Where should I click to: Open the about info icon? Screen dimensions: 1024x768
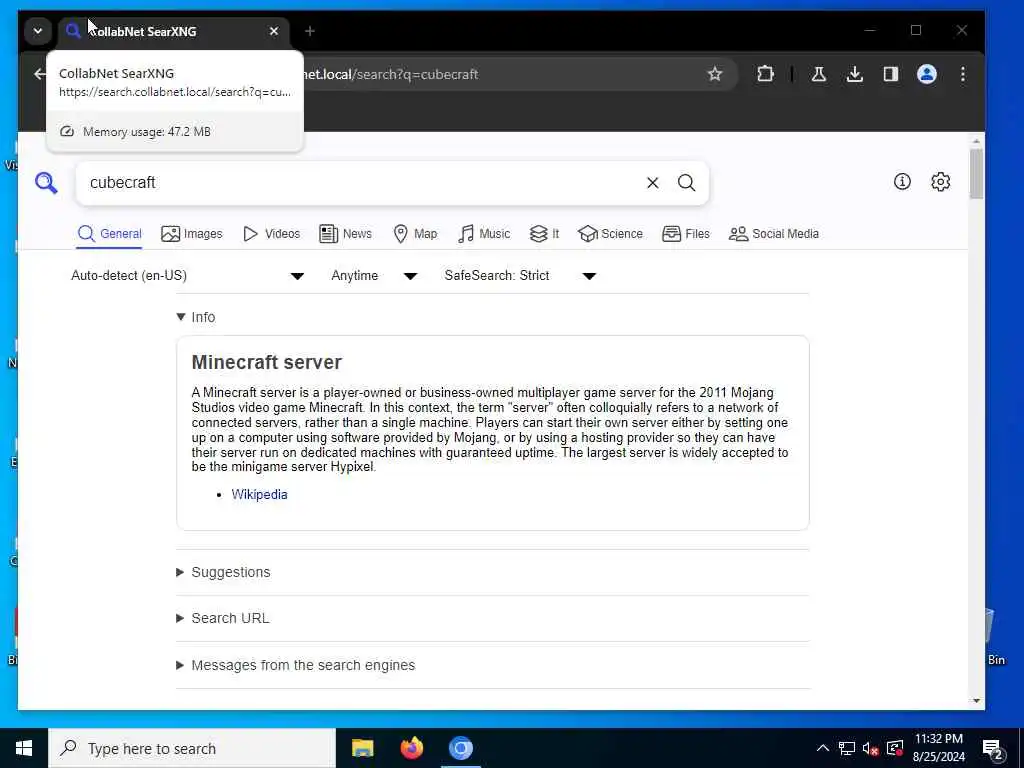pyautogui.click(x=902, y=182)
